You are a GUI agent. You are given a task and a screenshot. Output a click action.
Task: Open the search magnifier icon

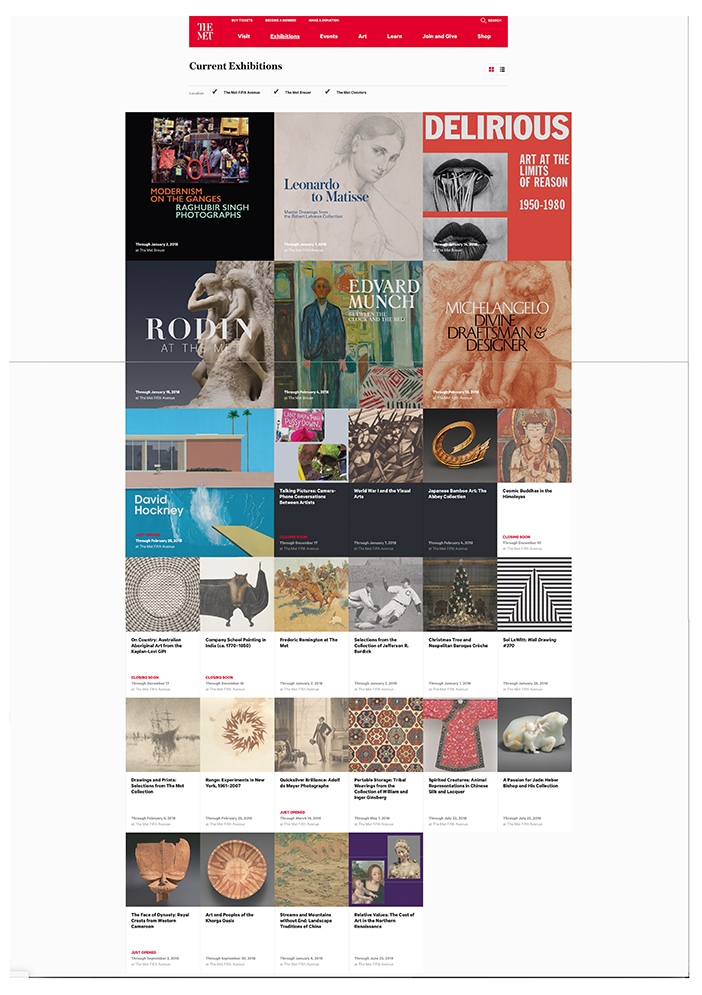[x=483, y=20]
